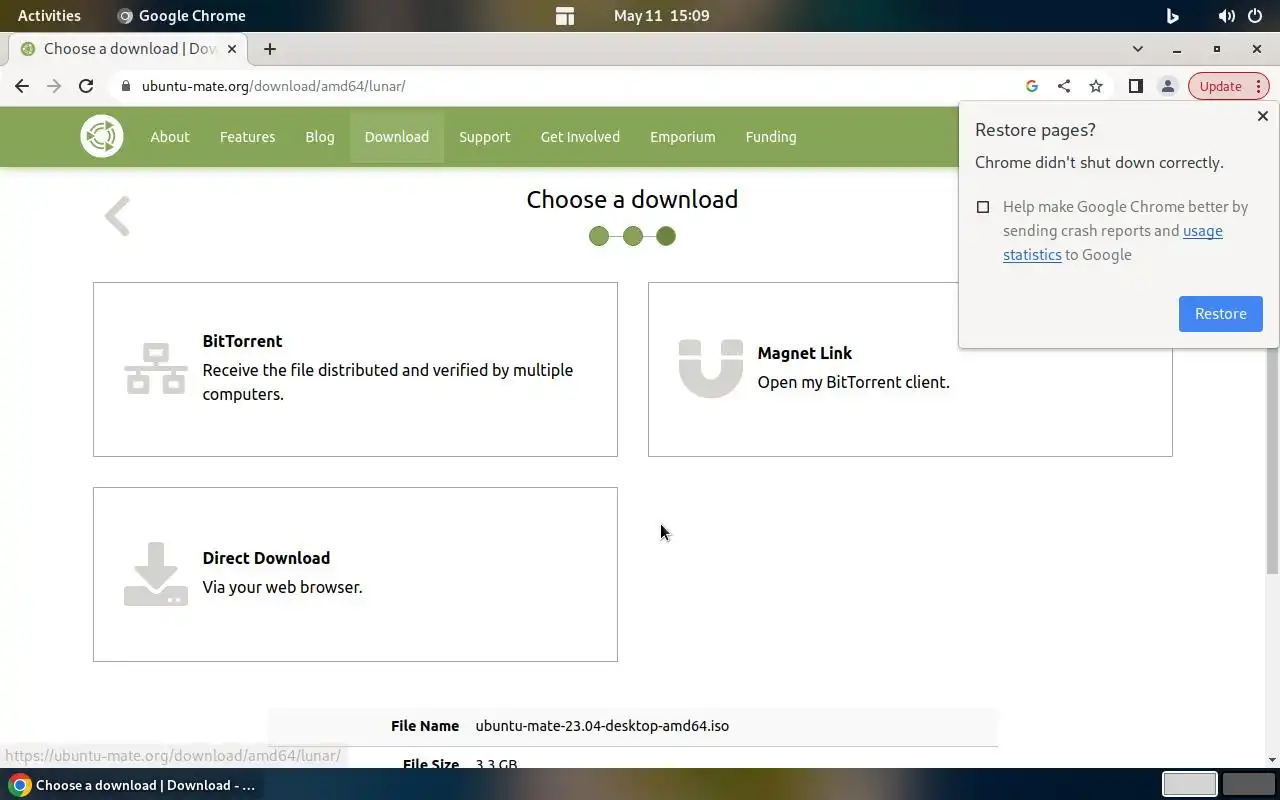Viewport: 1280px width, 800px height.
Task: Open the Download menu
Action: pyautogui.click(x=397, y=137)
